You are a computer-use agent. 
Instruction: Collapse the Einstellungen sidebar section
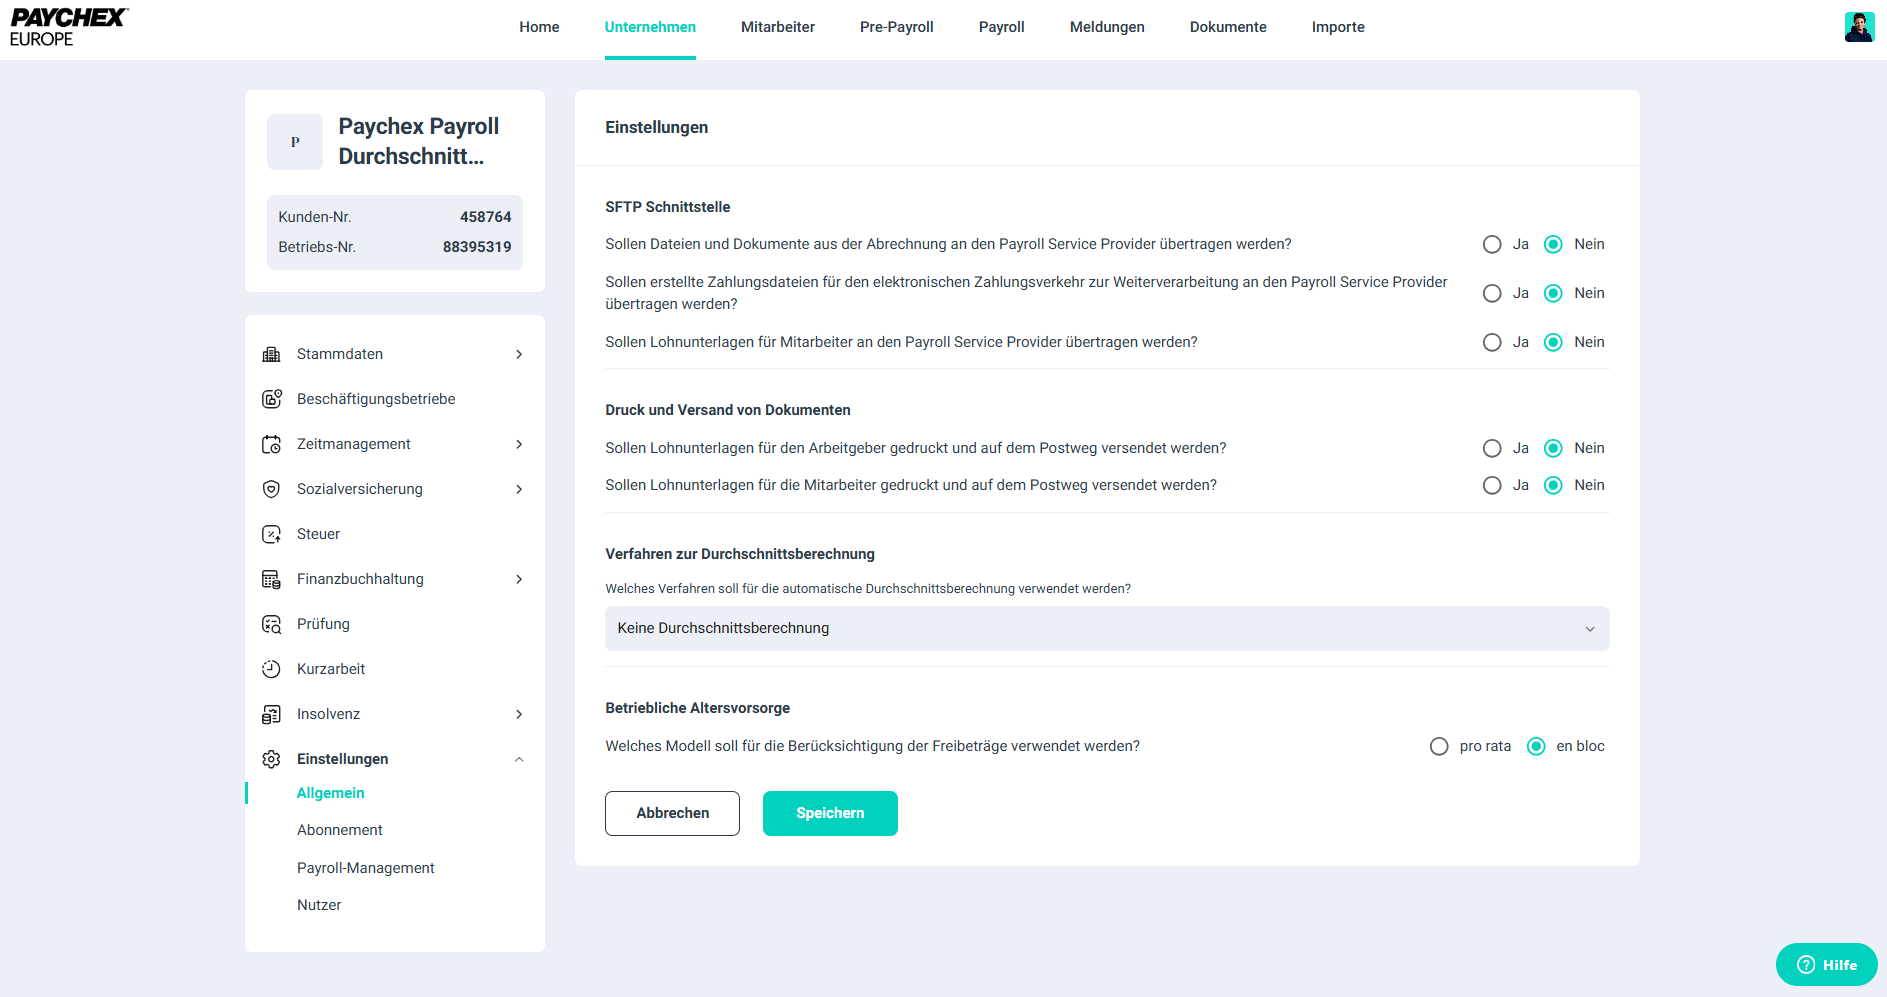pos(519,759)
